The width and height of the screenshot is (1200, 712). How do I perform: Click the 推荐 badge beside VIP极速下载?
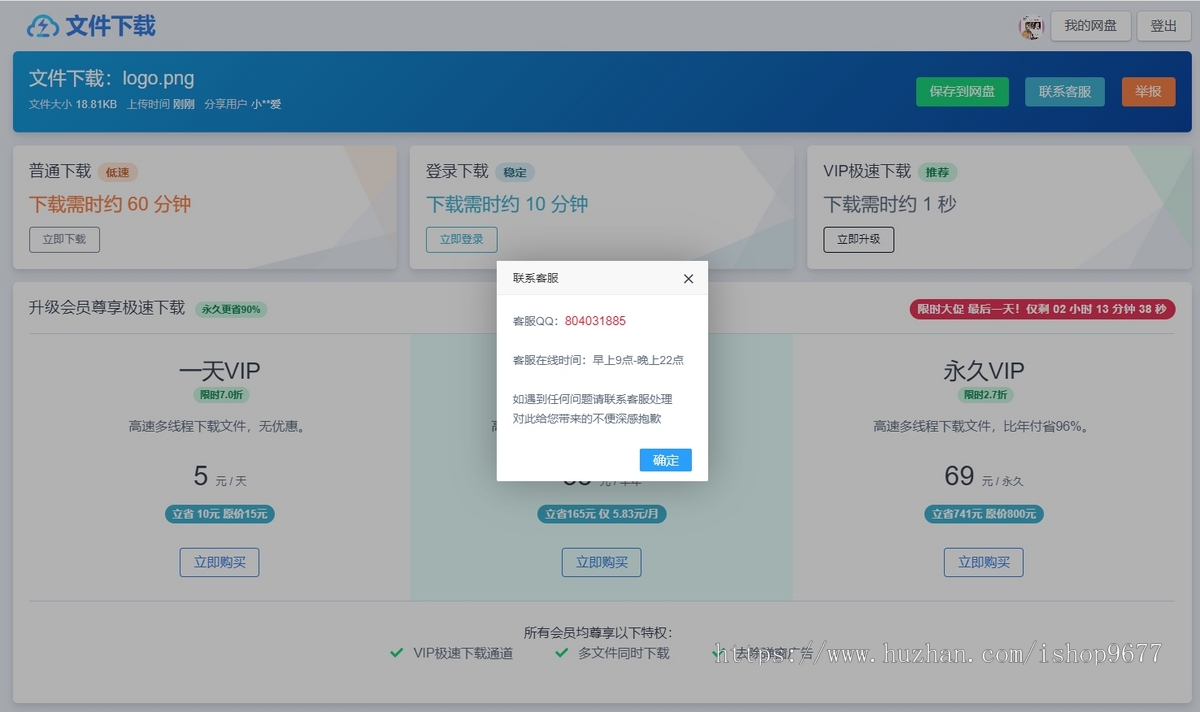tap(937, 172)
